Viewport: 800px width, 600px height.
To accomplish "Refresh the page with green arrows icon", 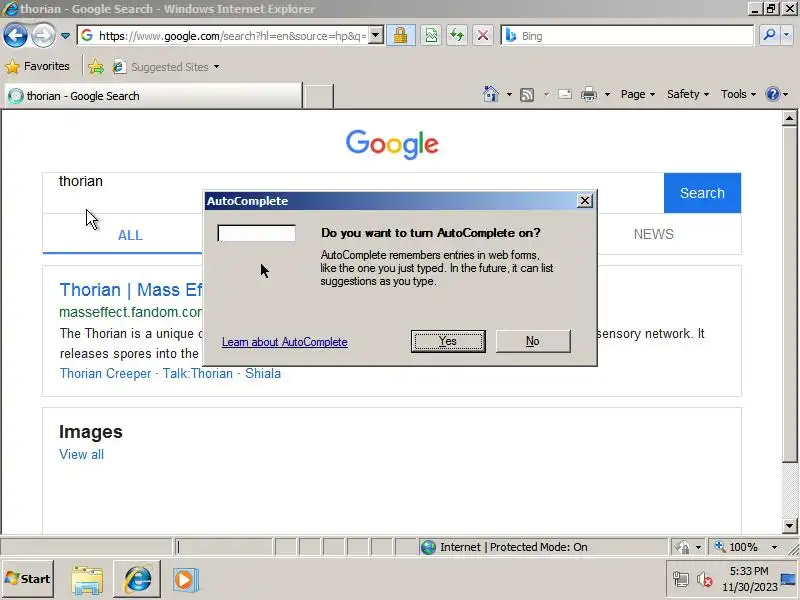I will pyautogui.click(x=457, y=35).
